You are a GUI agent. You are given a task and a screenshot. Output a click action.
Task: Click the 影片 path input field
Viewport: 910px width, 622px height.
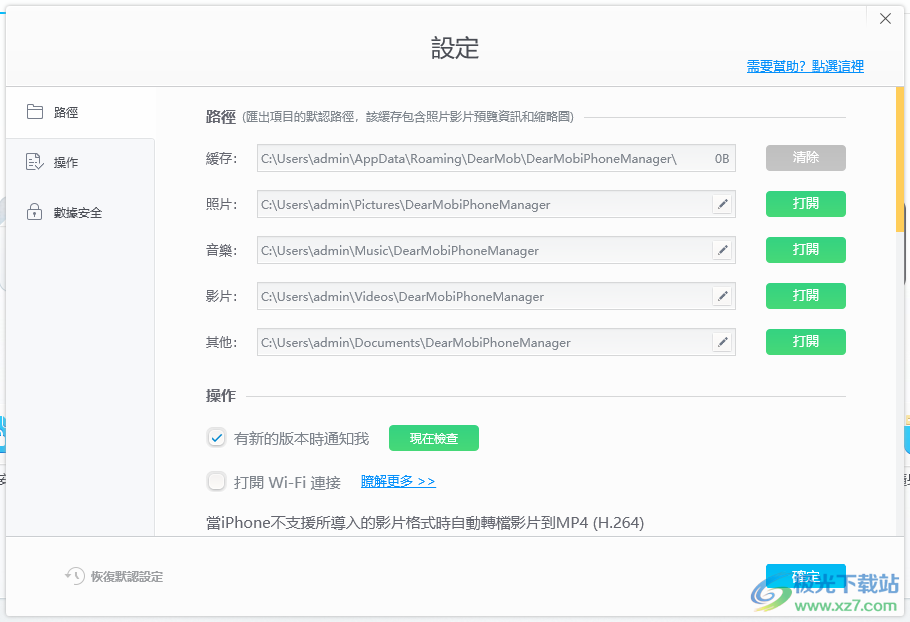(x=496, y=296)
